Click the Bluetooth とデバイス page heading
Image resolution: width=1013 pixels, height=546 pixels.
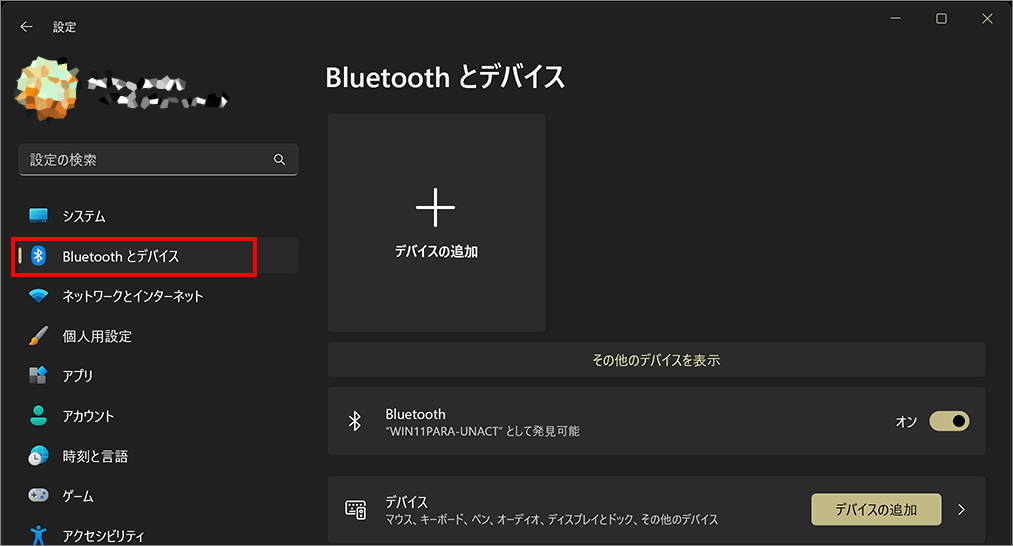(445, 77)
